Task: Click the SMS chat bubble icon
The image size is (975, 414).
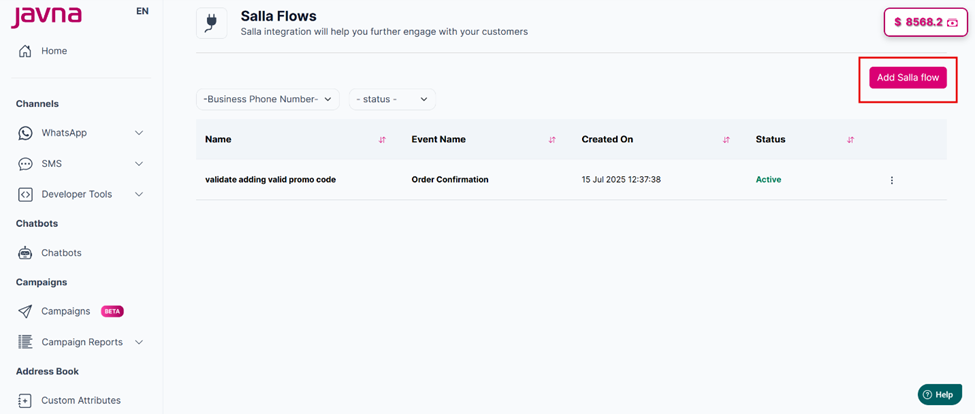Action: click(x=25, y=164)
